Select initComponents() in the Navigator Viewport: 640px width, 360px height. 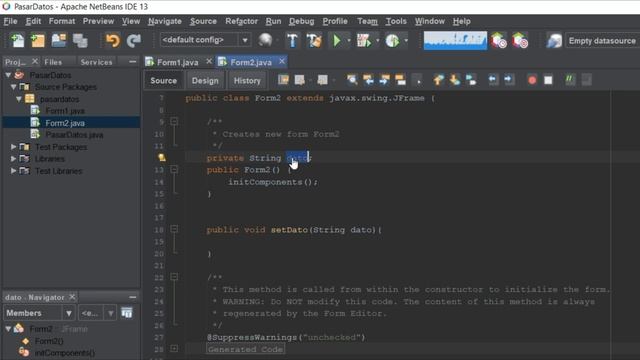[64, 353]
